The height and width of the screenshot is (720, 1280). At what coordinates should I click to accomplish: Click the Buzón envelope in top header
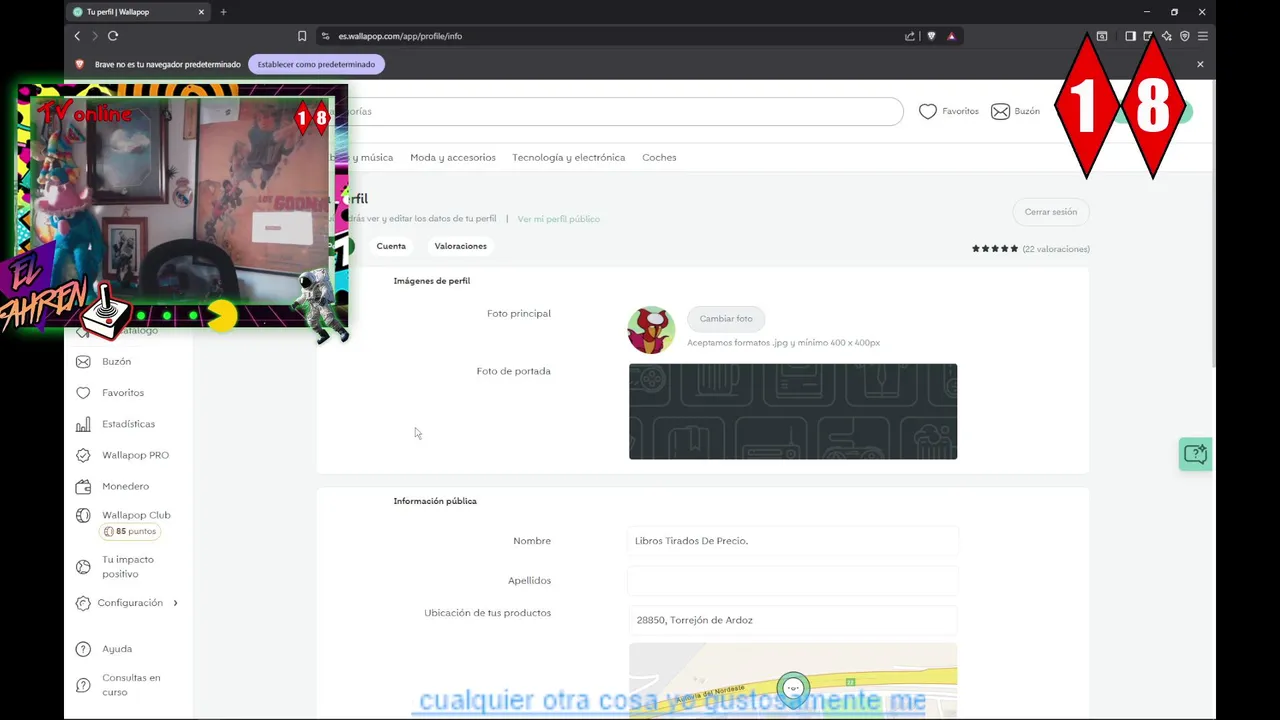tap(1000, 111)
